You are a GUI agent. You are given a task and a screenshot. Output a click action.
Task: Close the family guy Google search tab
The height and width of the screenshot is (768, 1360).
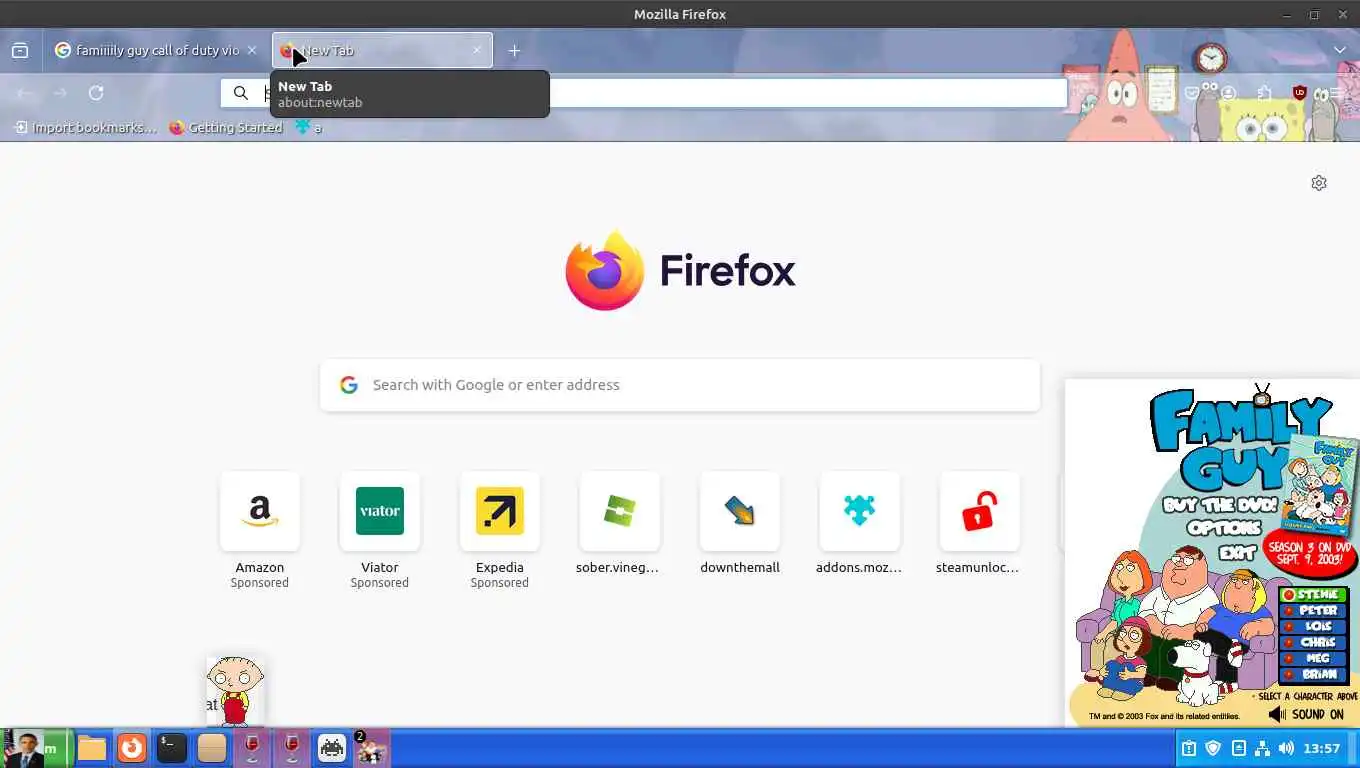(x=252, y=50)
